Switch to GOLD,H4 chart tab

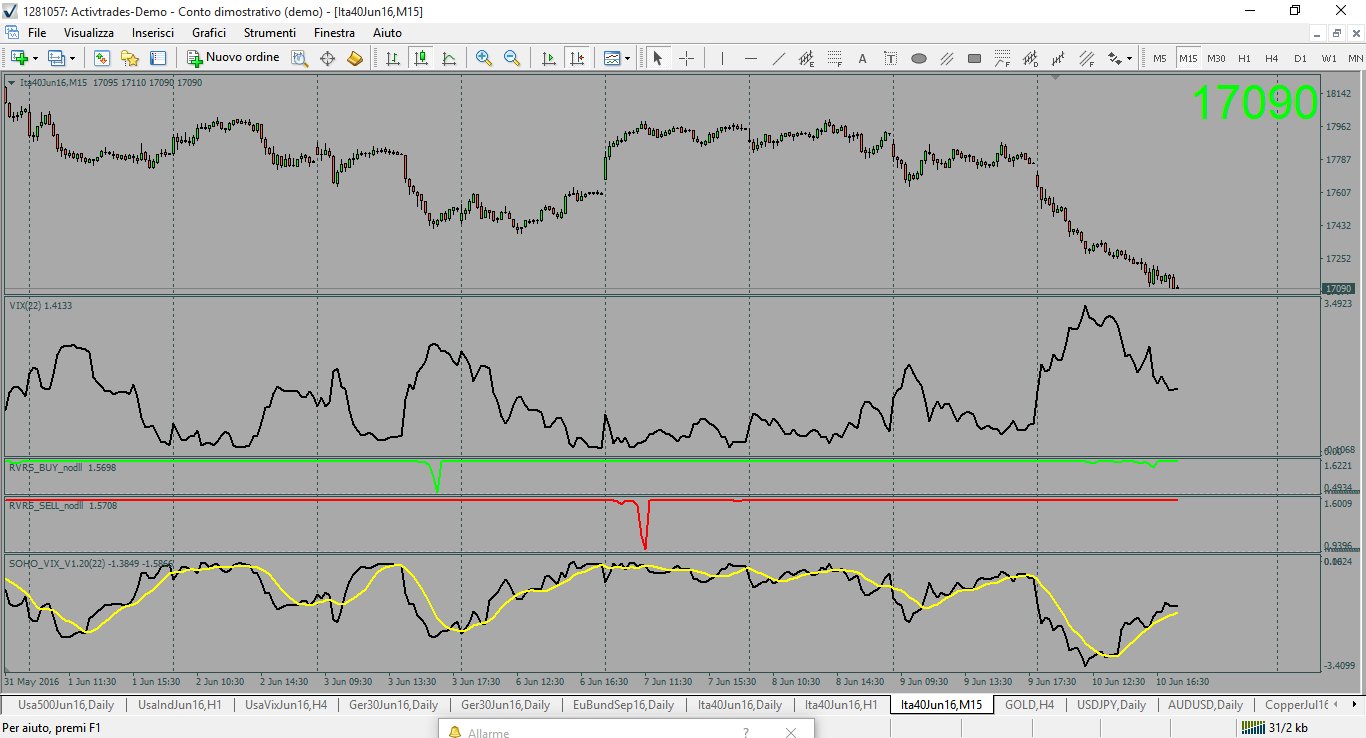1029,705
